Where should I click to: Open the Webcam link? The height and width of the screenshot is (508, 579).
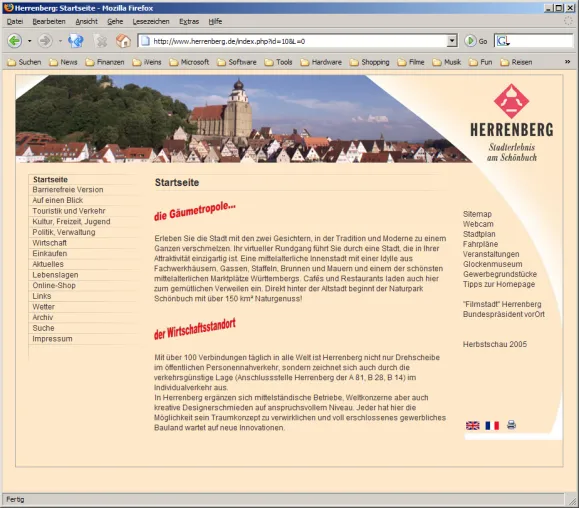(478, 224)
